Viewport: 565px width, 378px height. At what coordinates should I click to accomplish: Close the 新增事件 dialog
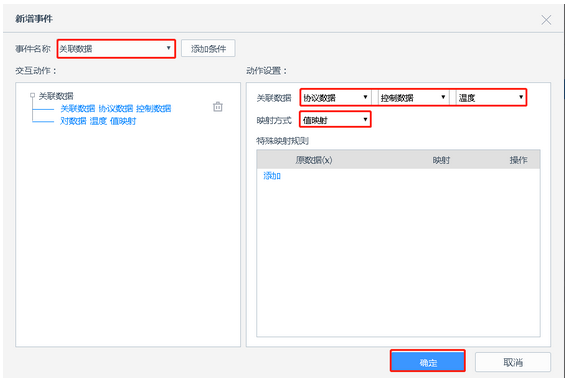546,20
